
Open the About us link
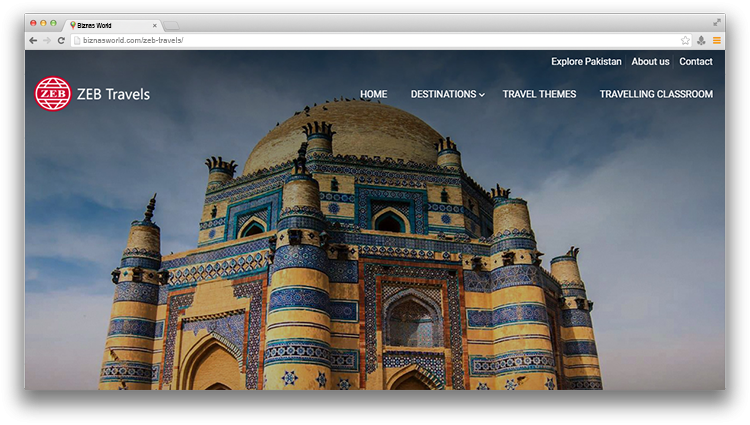pyautogui.click(x=650, y=61)
